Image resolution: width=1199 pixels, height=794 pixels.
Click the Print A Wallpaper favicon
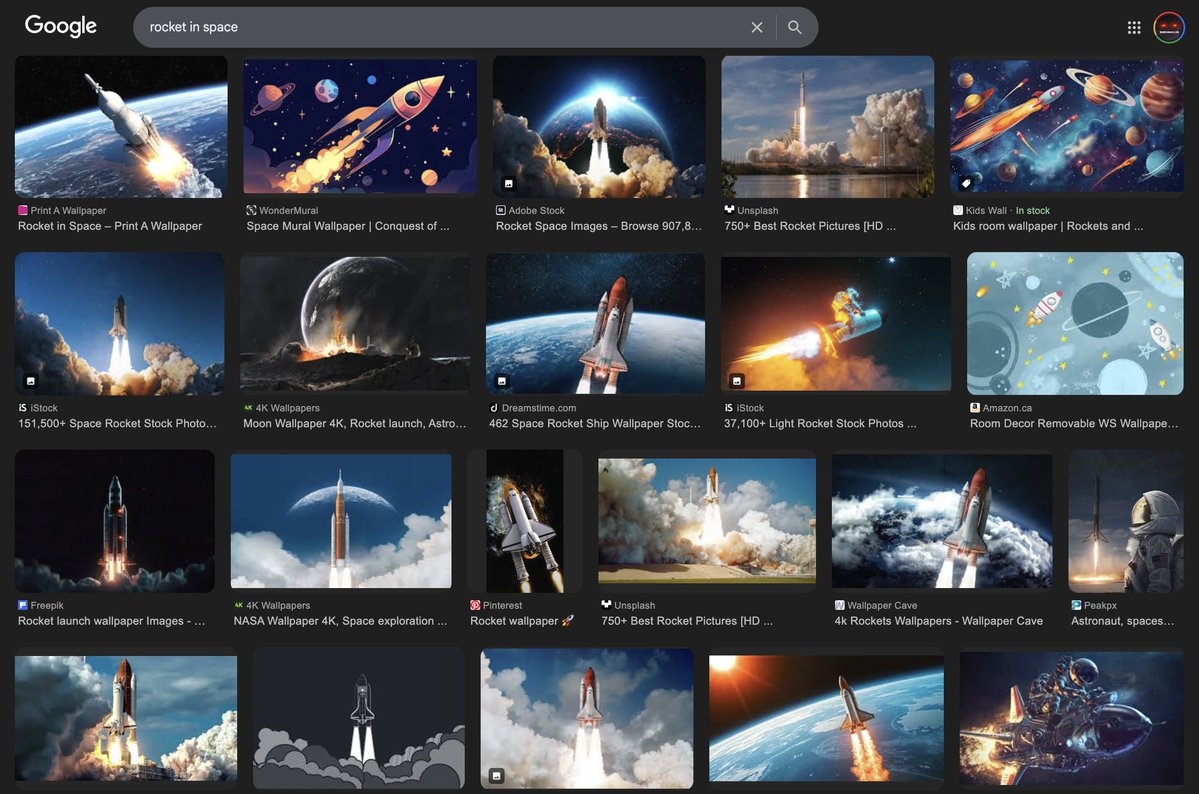(x=23, y=210)
